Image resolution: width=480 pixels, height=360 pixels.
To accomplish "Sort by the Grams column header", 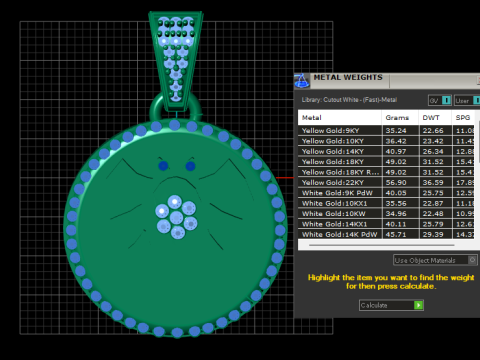I will click(x=400, y=118).
